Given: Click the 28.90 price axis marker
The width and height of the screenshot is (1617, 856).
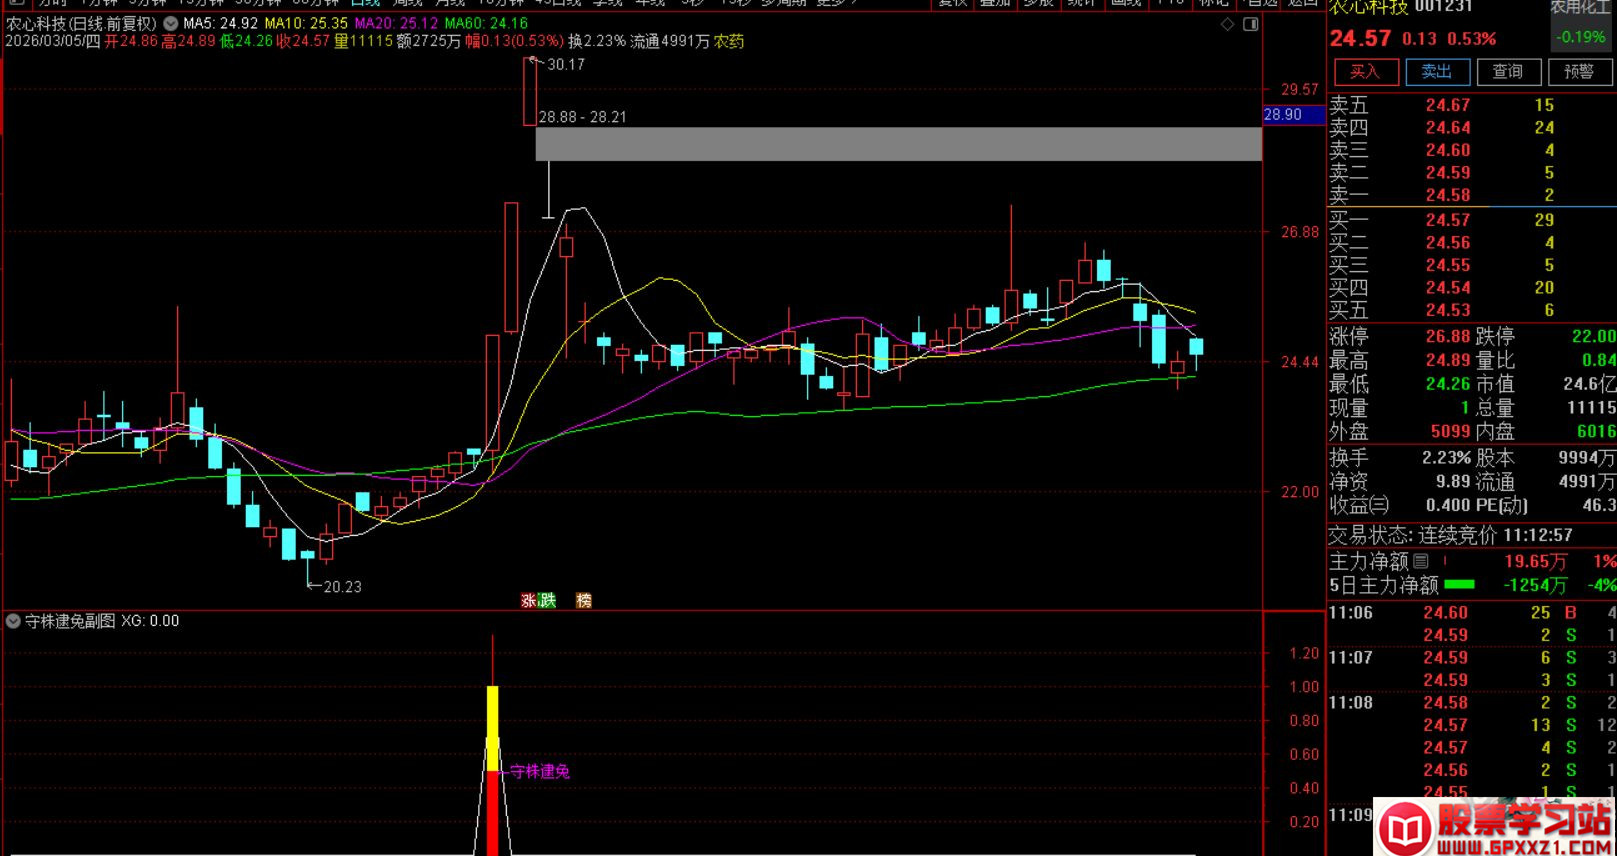Looking at the screenshot, I should tap(1283, 115).
